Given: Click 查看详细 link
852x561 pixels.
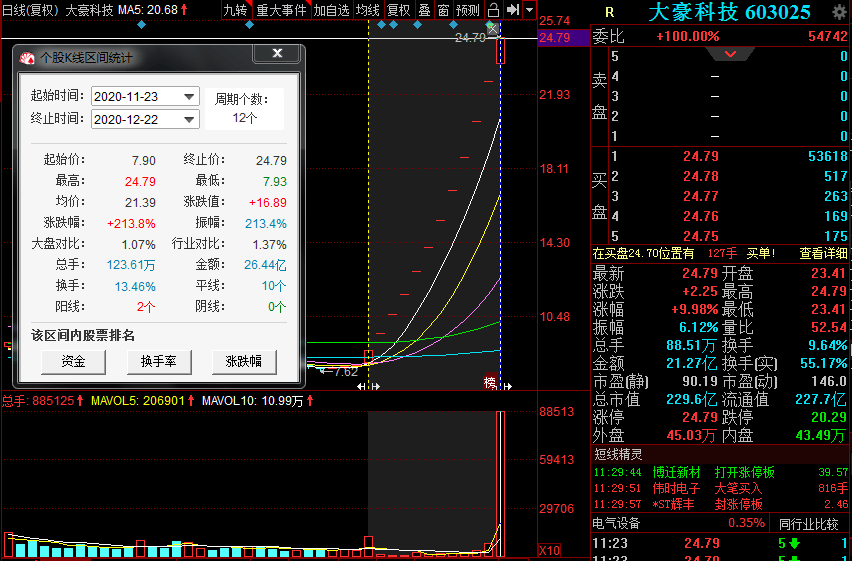Looking at the screenshot, I should point(823,253).
